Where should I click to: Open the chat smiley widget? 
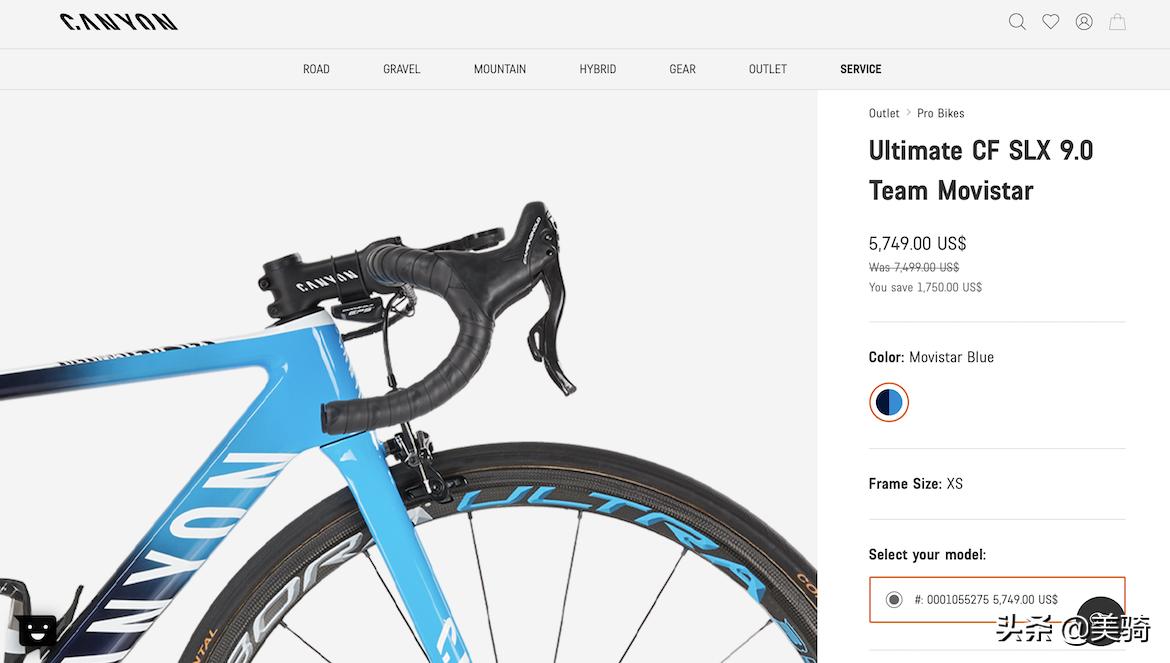point(37,632)
